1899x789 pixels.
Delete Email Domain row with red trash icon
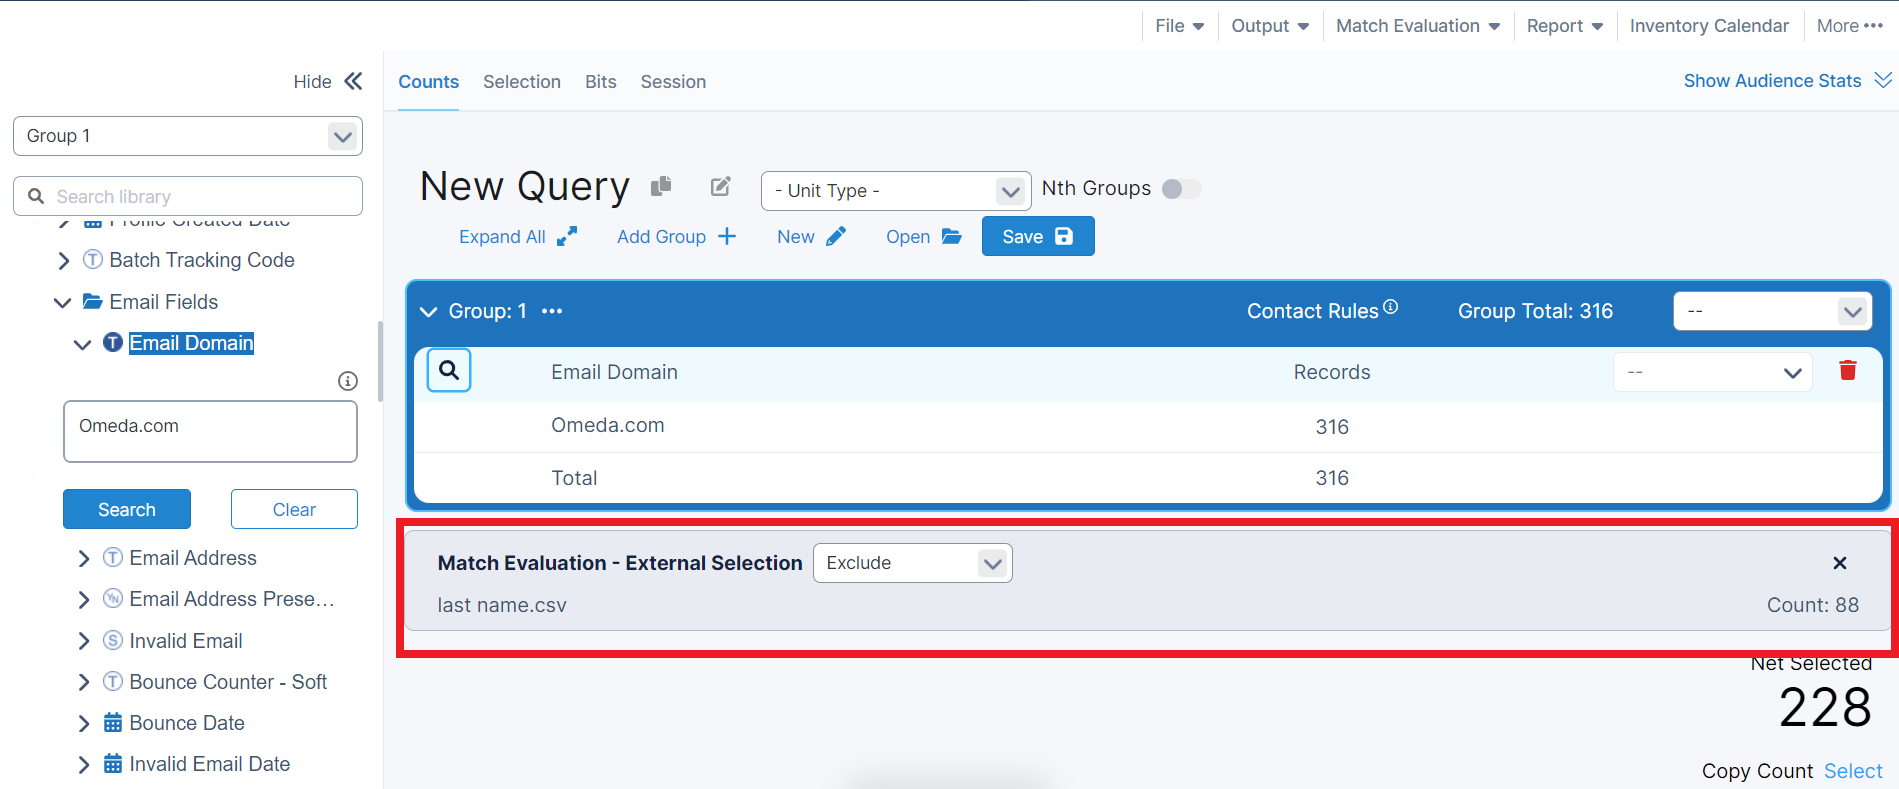[x=1847, y=371]
